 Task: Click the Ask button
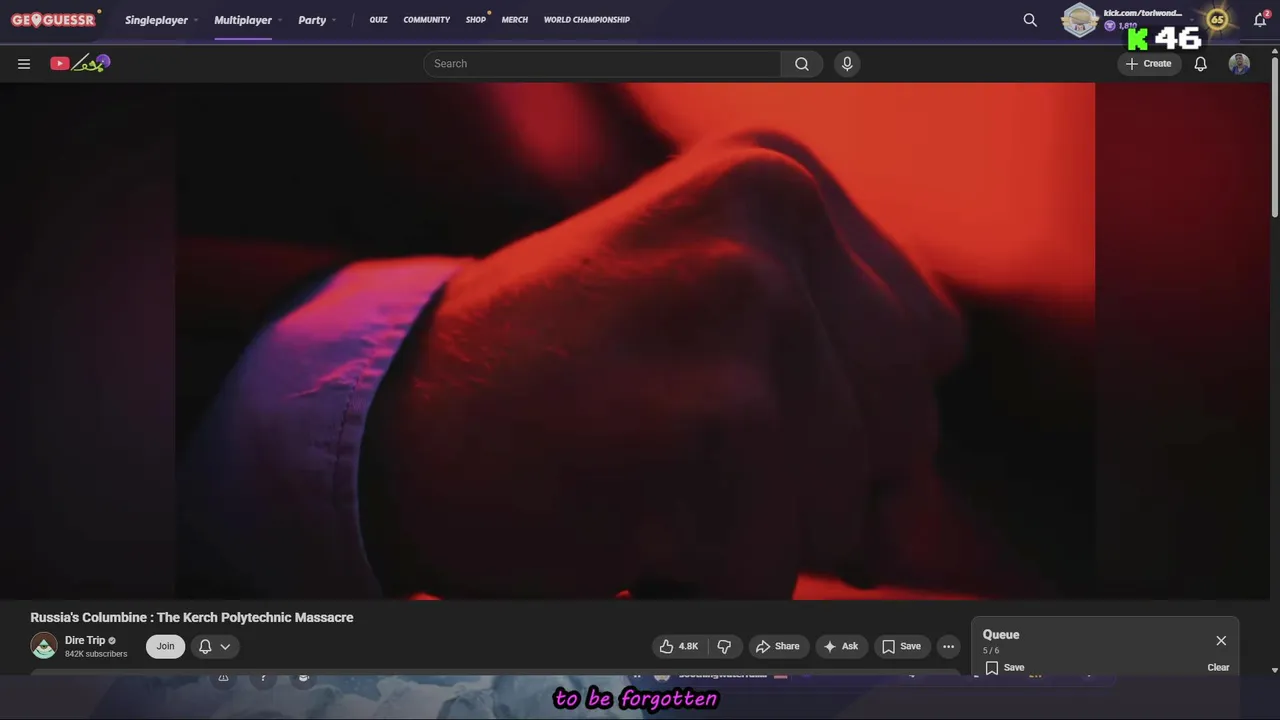pyautogui.click(x=841, y=646)
